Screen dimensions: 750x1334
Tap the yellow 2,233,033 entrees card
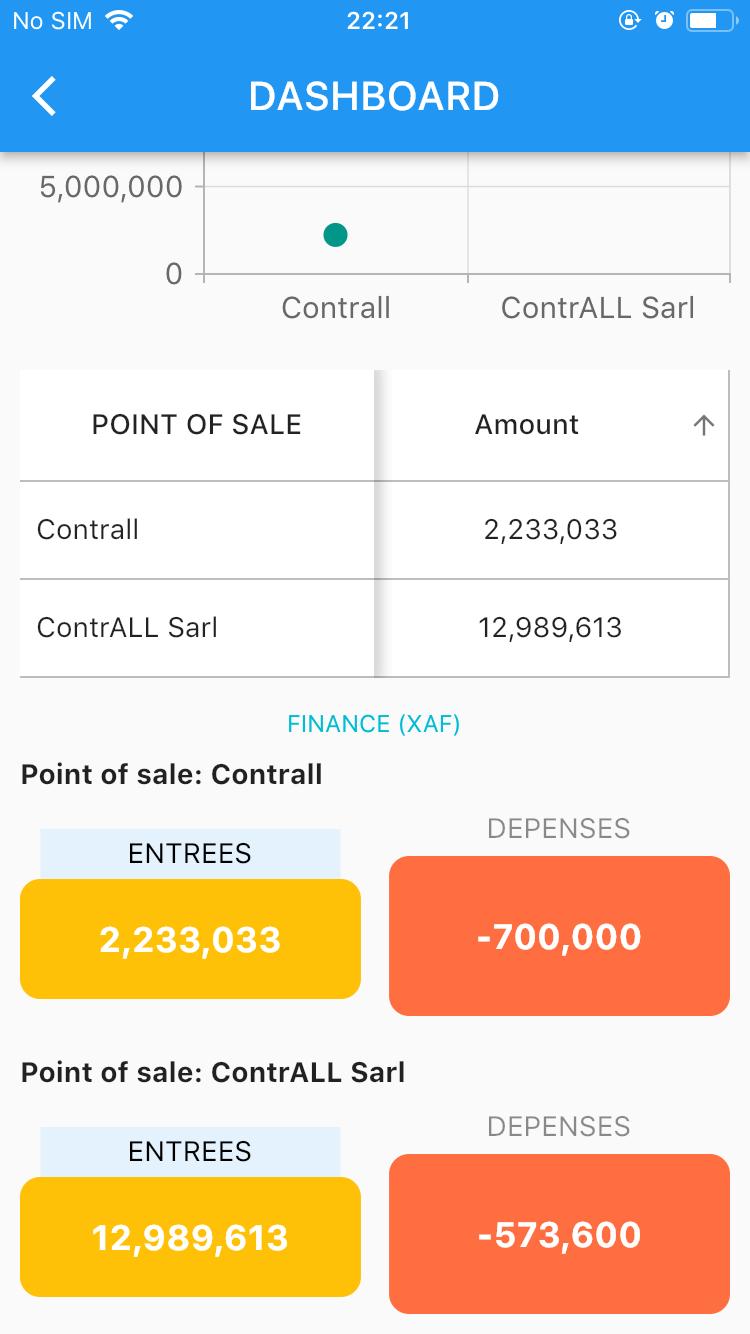[190, 939]
